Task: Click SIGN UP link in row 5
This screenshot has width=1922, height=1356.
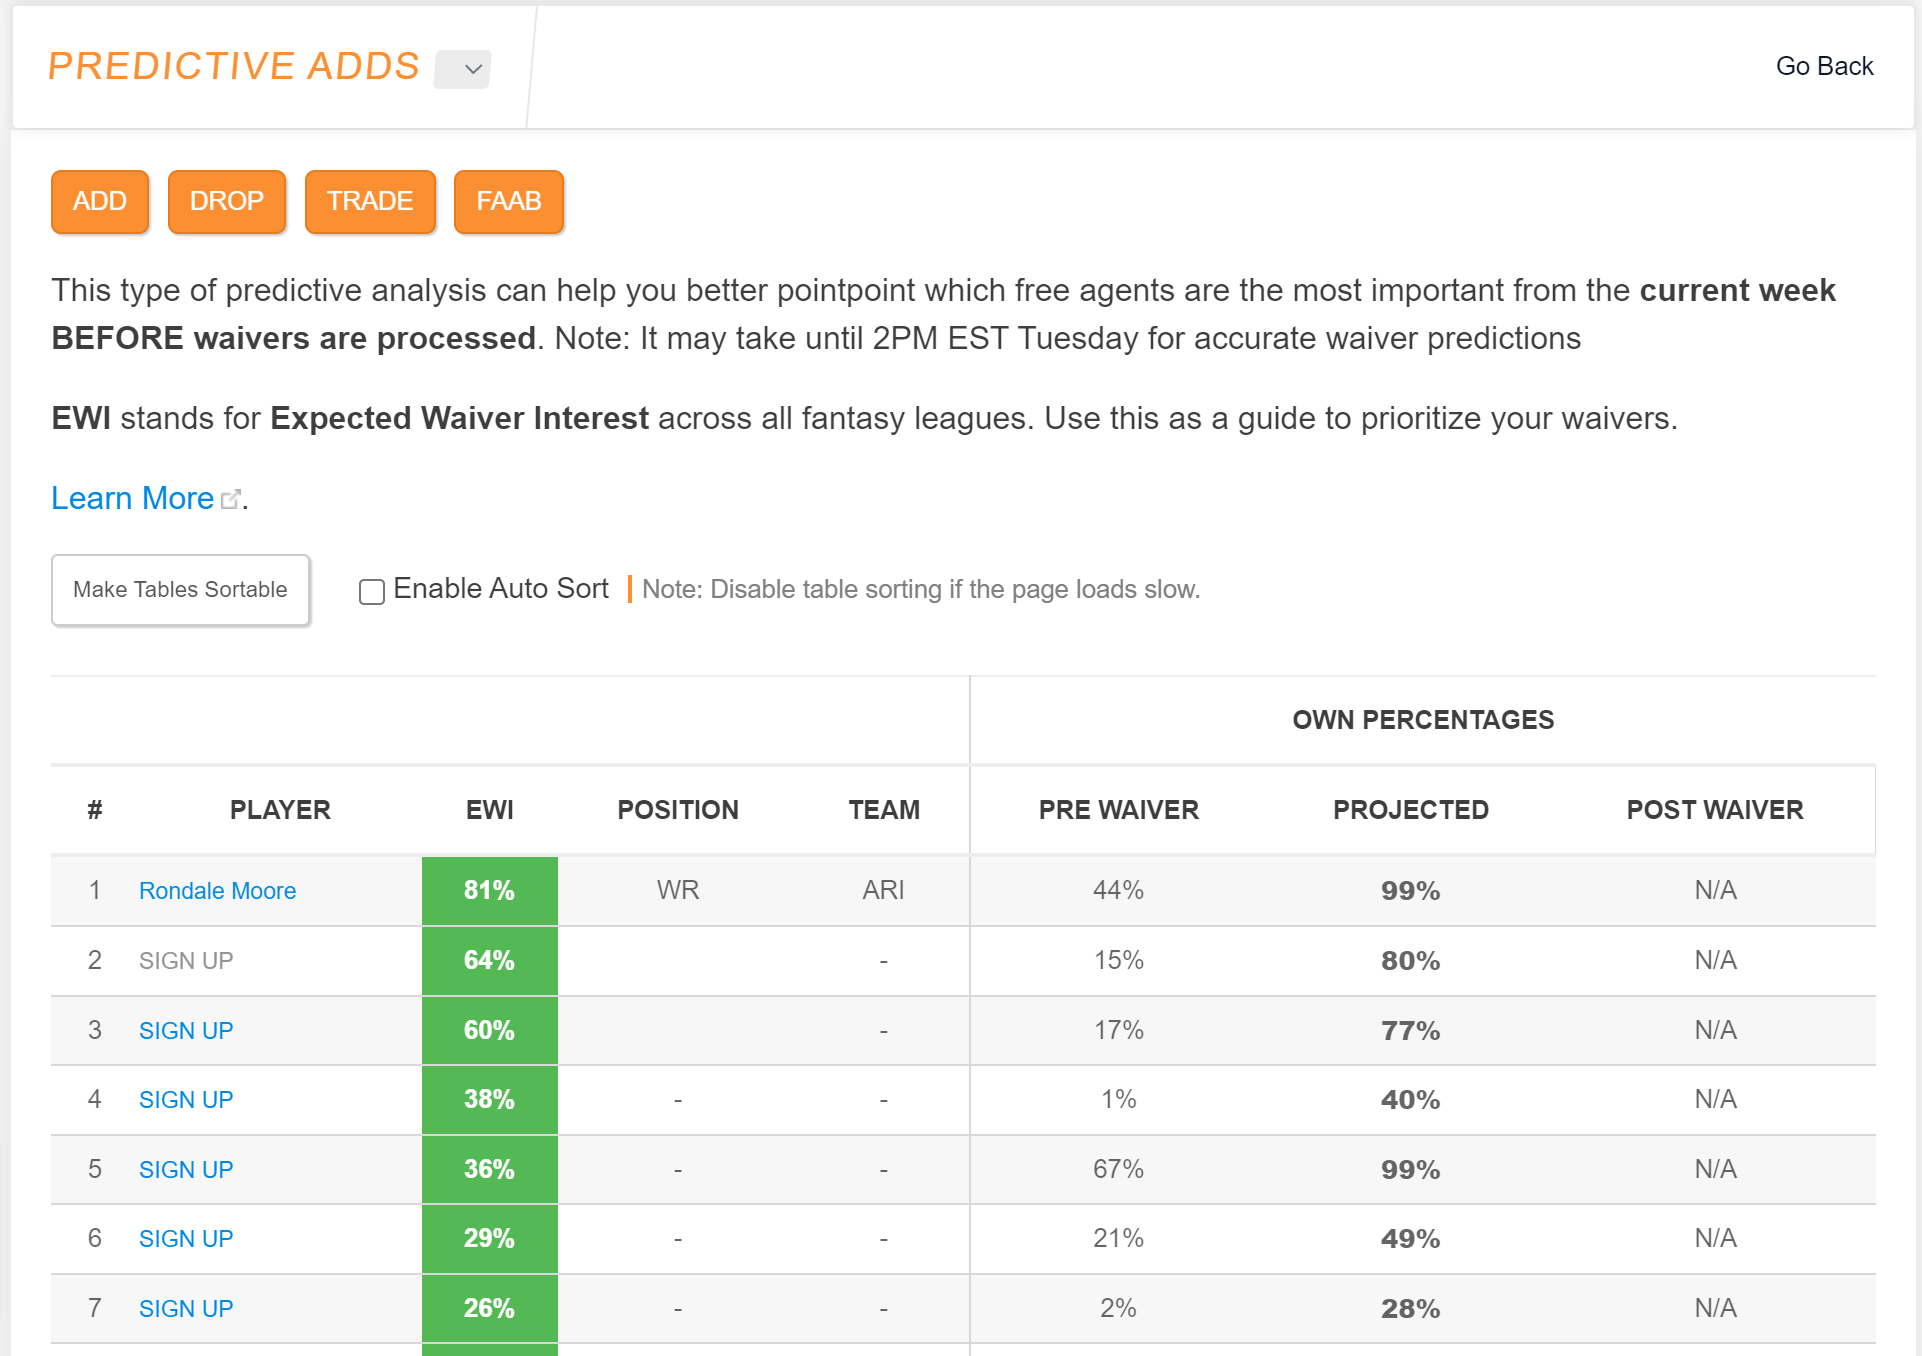Action: click(186, 1169)
